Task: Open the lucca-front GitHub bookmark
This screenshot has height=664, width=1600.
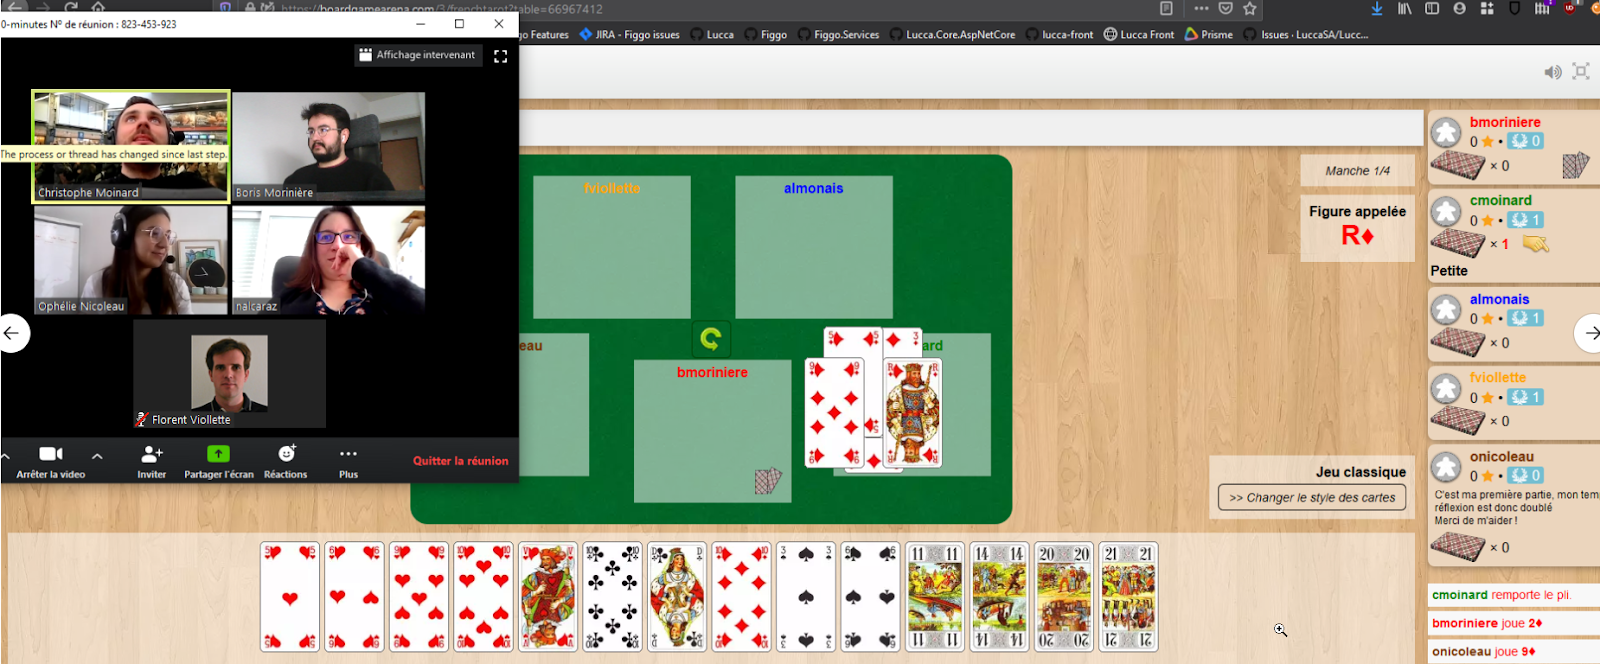Action: coord(1060,34)
